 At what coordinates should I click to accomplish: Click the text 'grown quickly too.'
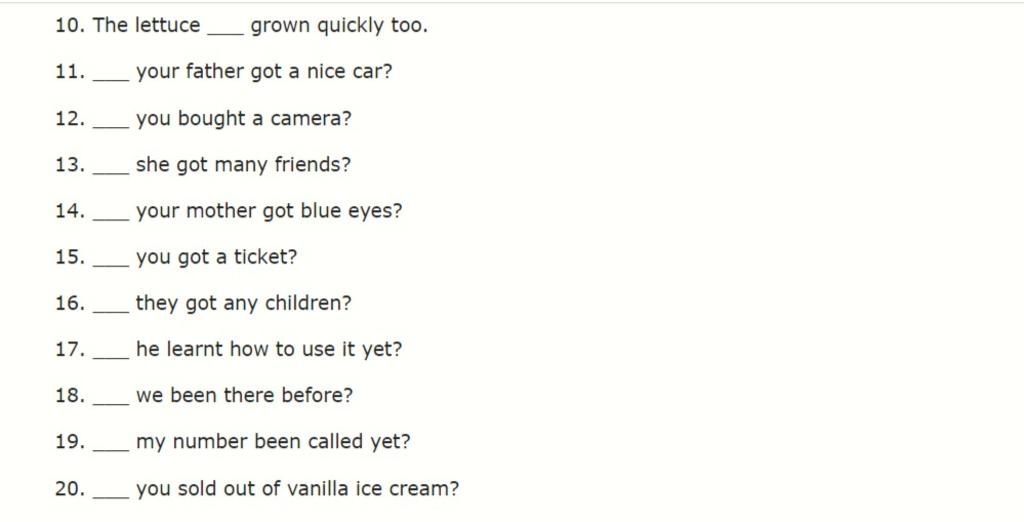point(339,26)
